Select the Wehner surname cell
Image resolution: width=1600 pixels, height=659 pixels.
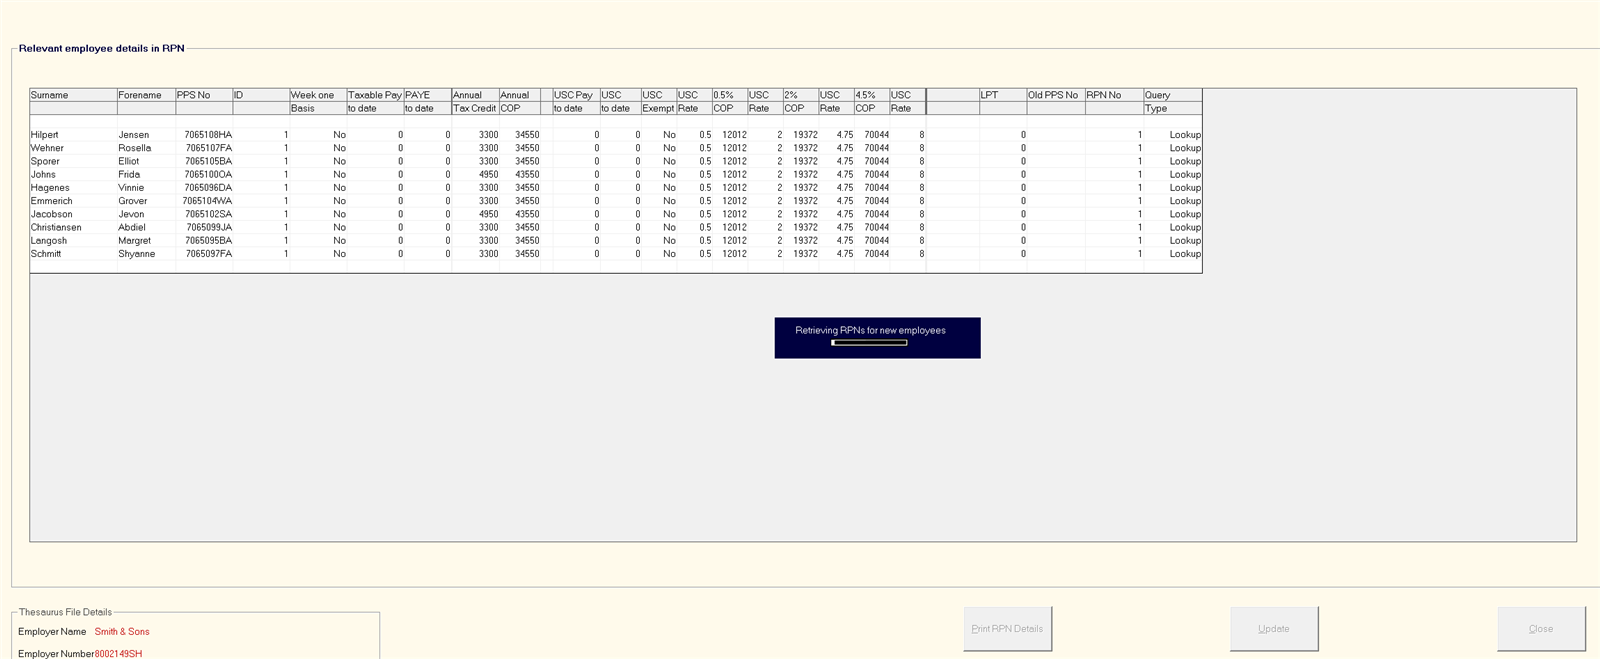click(x=73, y=148)
